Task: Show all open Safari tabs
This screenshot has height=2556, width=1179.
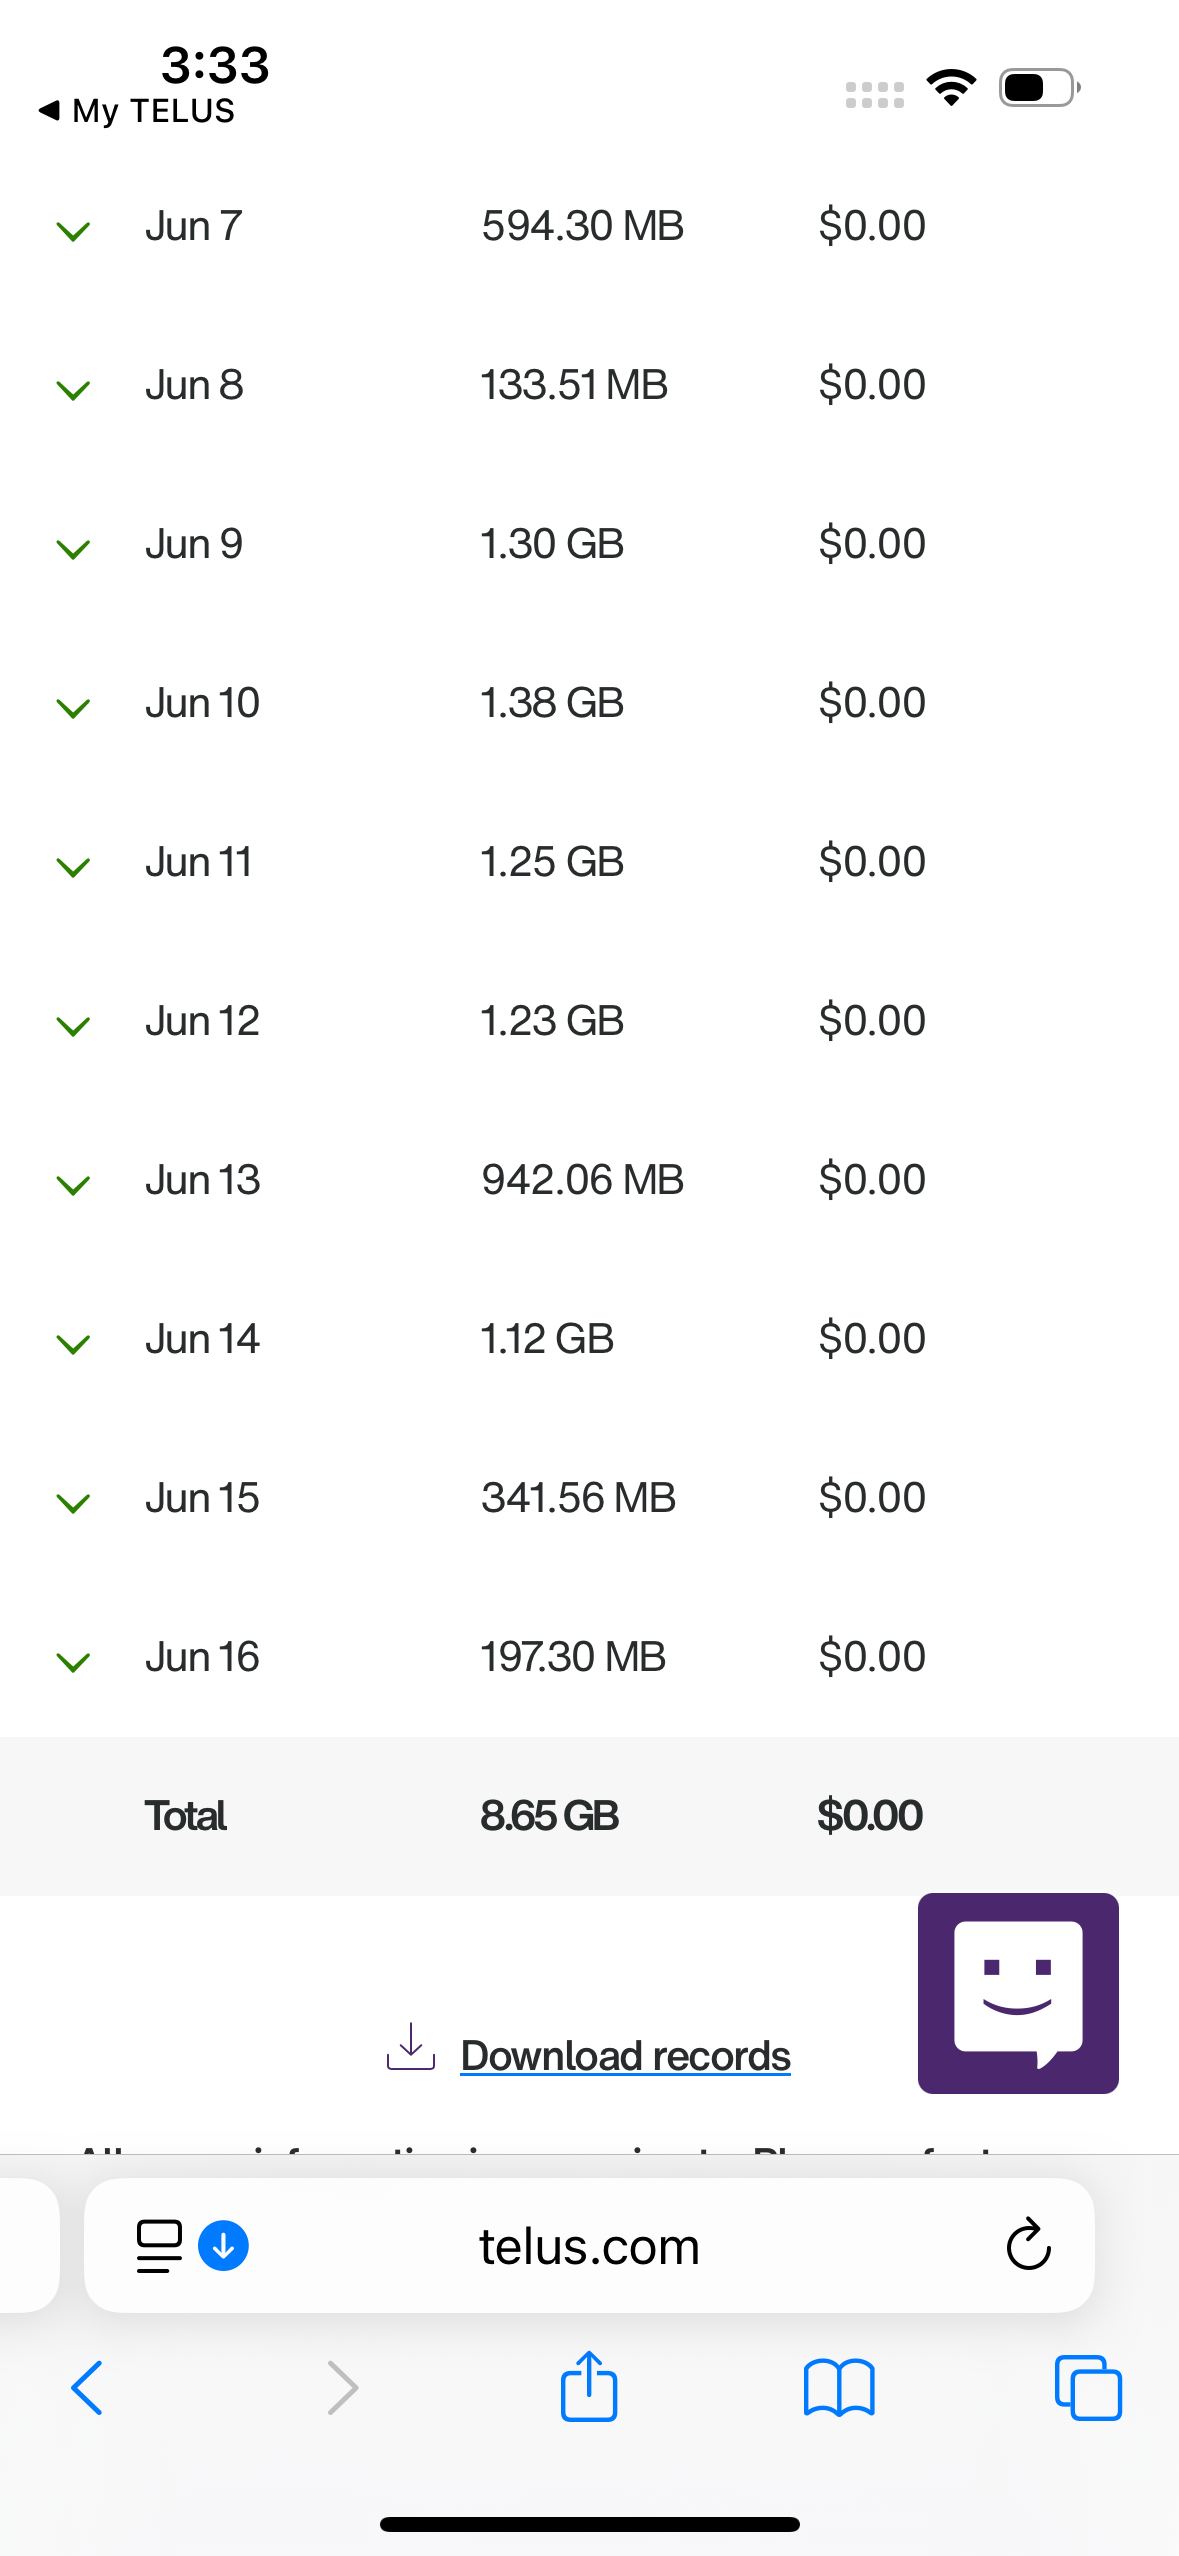Action: (x=1088, y=2388)
